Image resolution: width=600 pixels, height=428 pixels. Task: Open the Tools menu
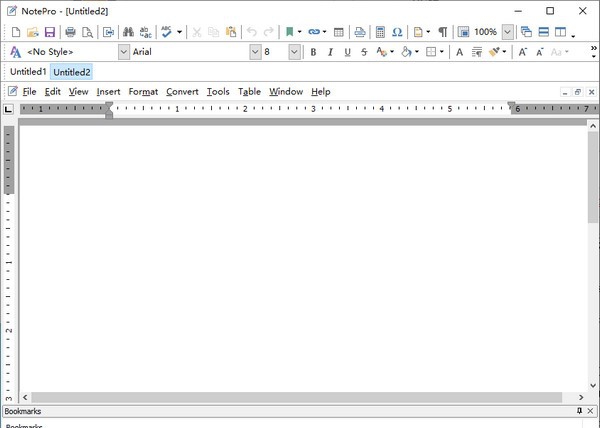click(x=218, y=92)
